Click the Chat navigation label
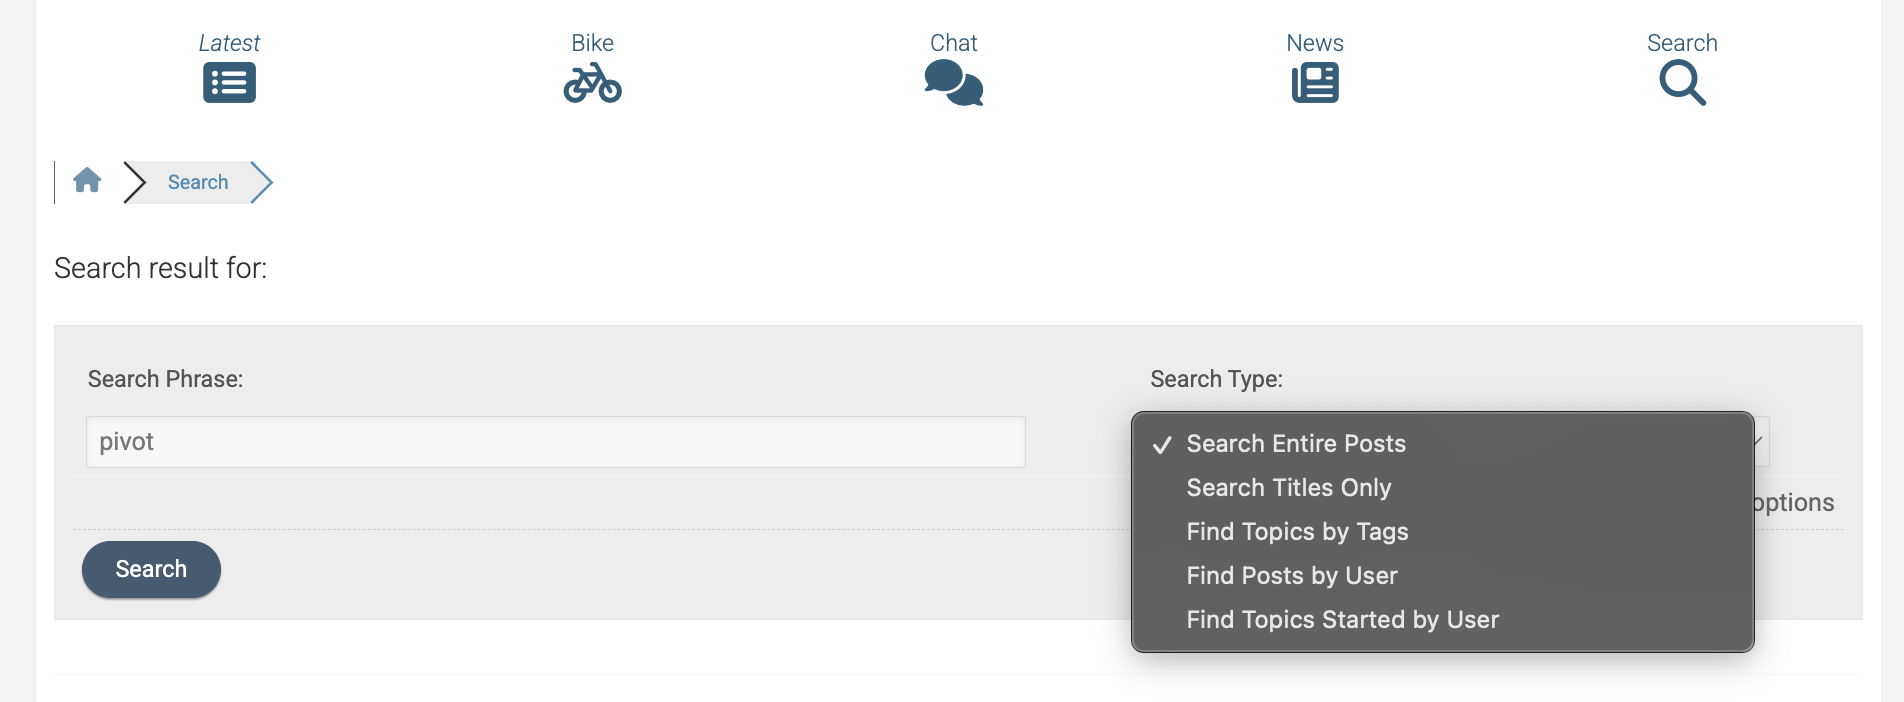Viewport: 1904px width, 702px height. pos(953,43)
